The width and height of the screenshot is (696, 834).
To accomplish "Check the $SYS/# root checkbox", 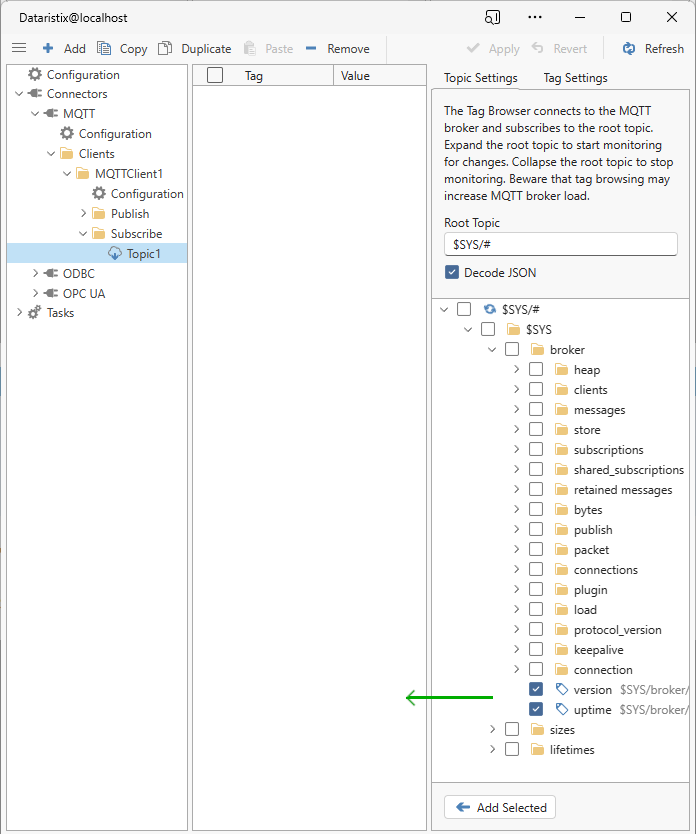I will [x=464, y=309].
